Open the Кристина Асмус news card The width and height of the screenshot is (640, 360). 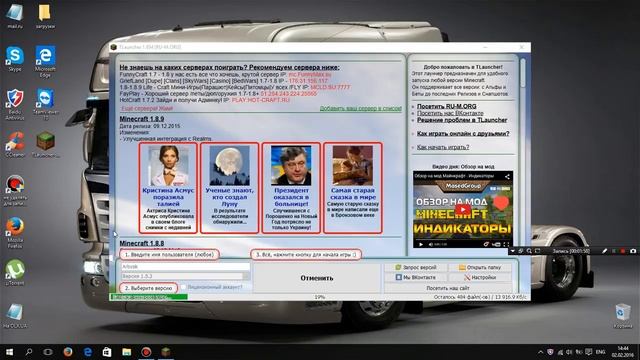(168, 188)
